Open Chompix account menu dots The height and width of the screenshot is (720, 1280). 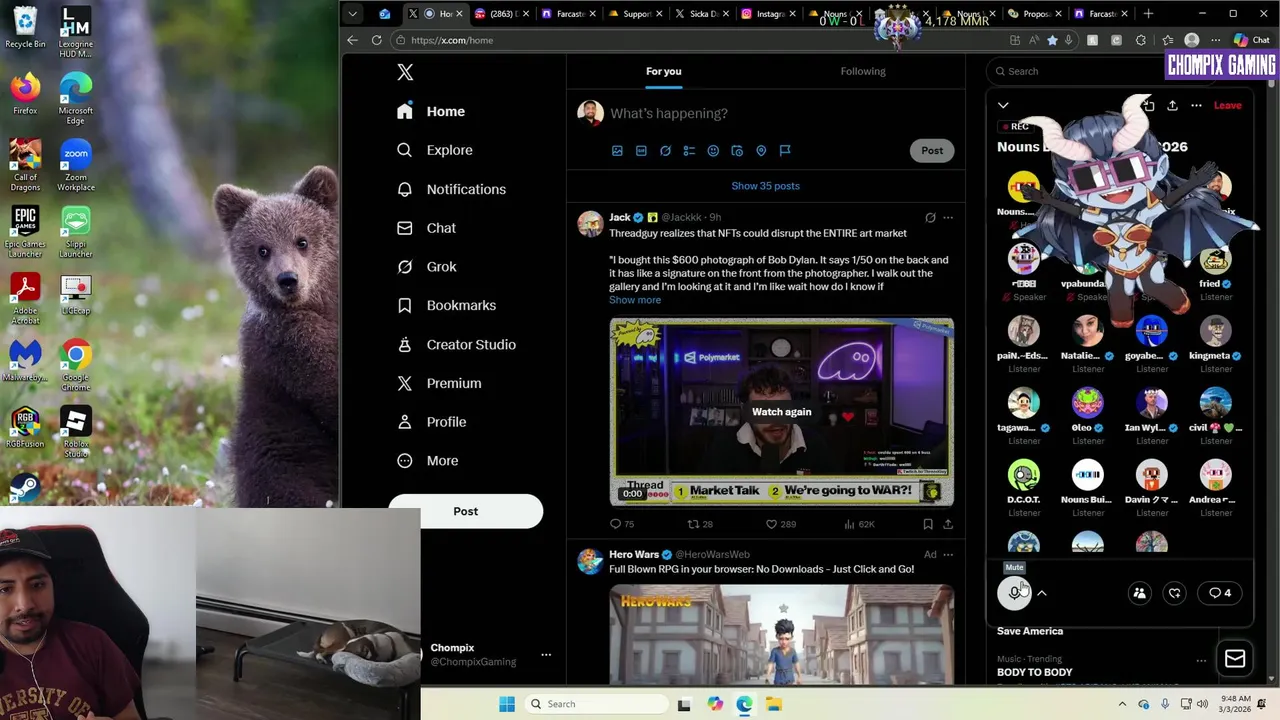coord(546,655)
